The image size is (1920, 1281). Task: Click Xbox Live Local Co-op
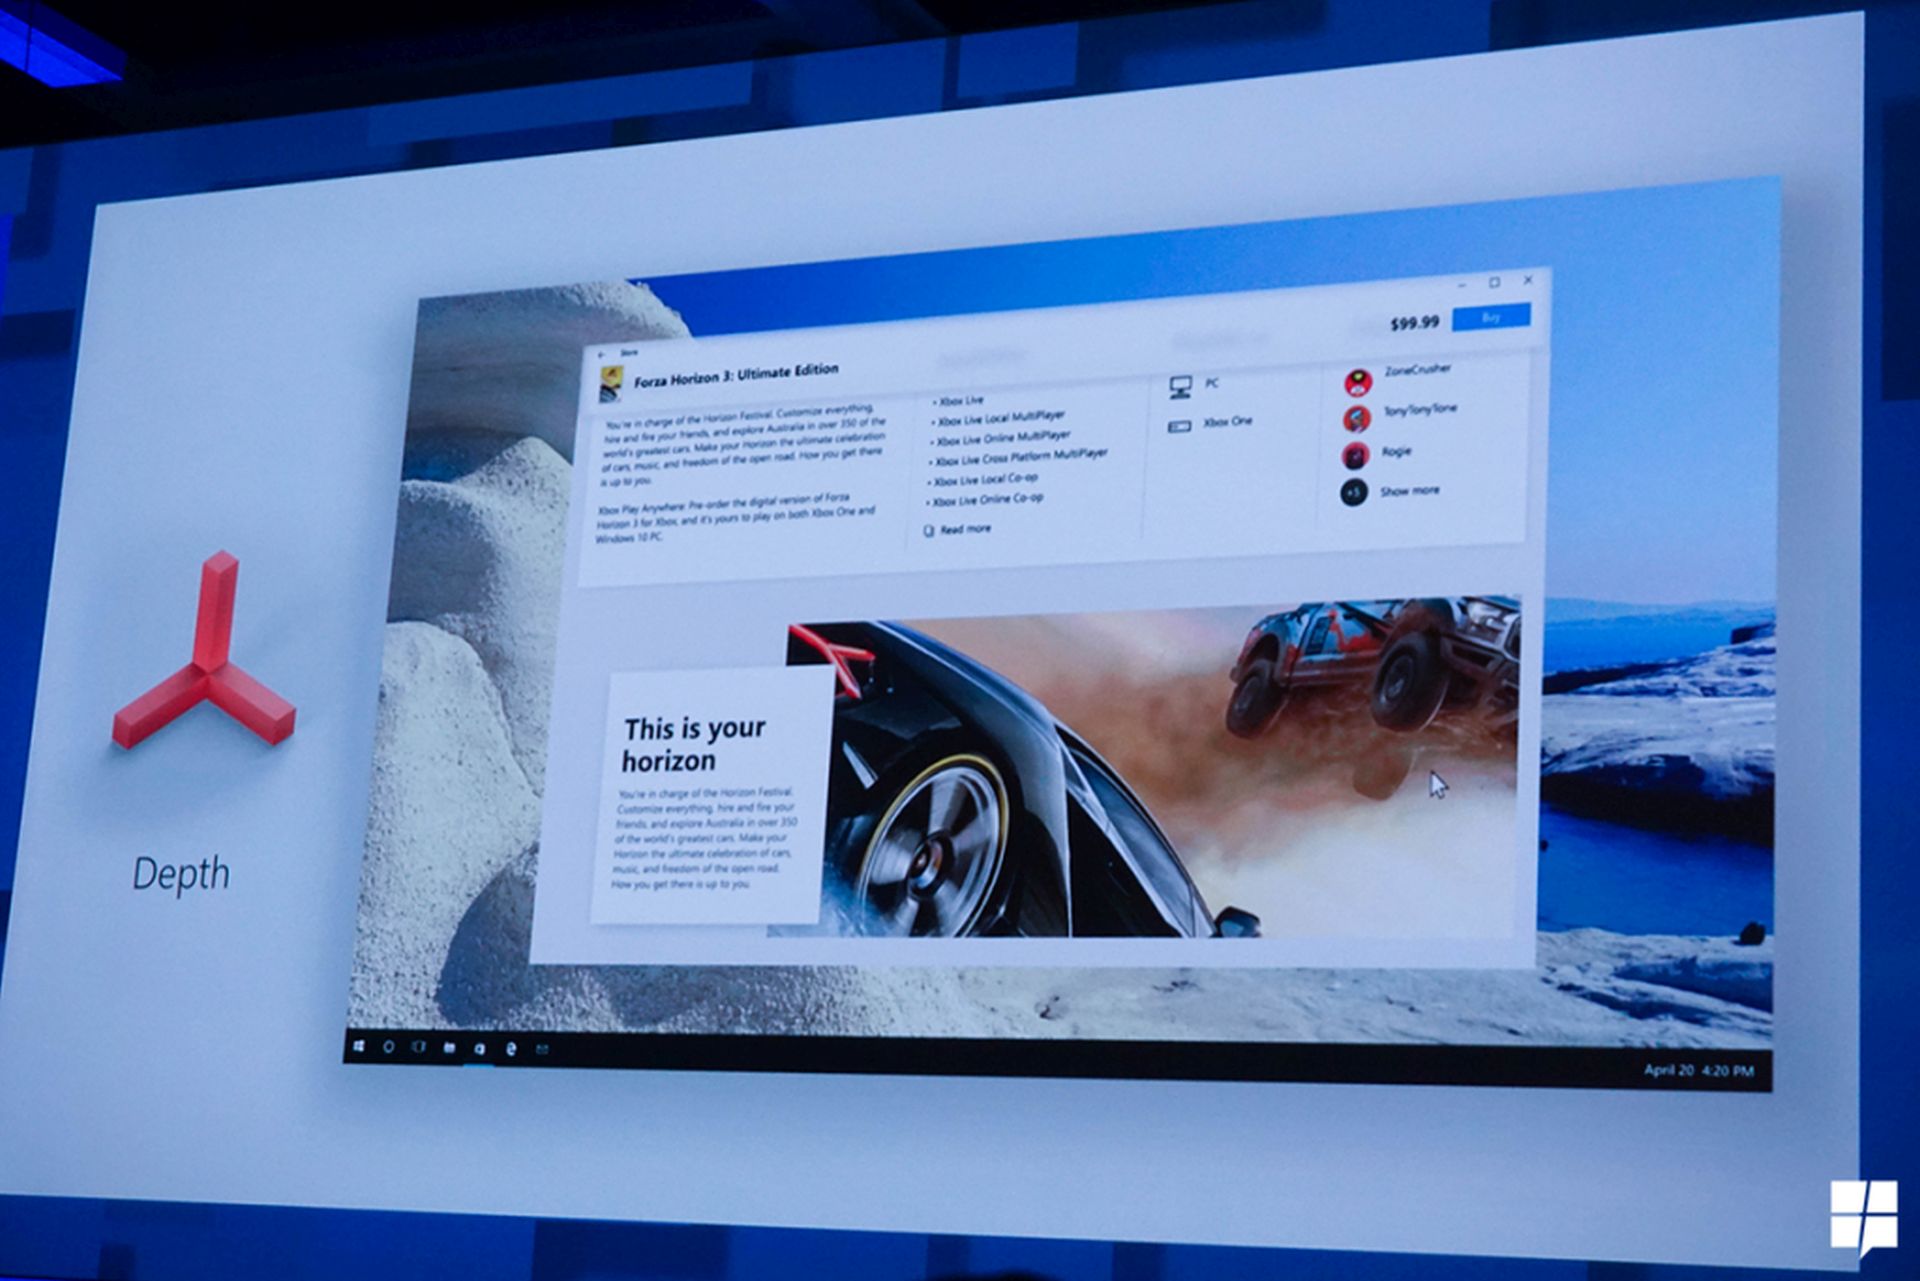pyautogui.click(x=985, y=480)
